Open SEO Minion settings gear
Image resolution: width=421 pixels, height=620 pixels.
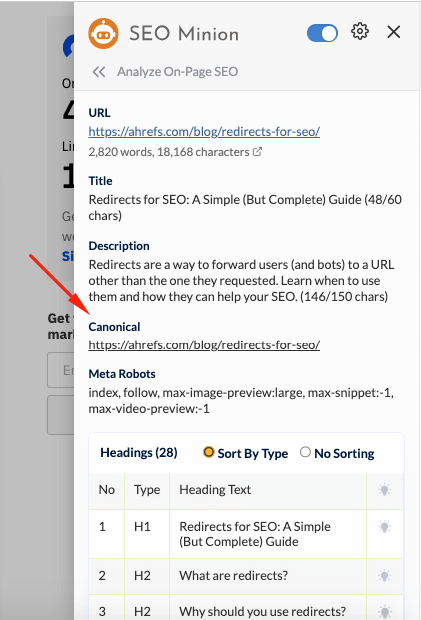click(x=360, y=32)
